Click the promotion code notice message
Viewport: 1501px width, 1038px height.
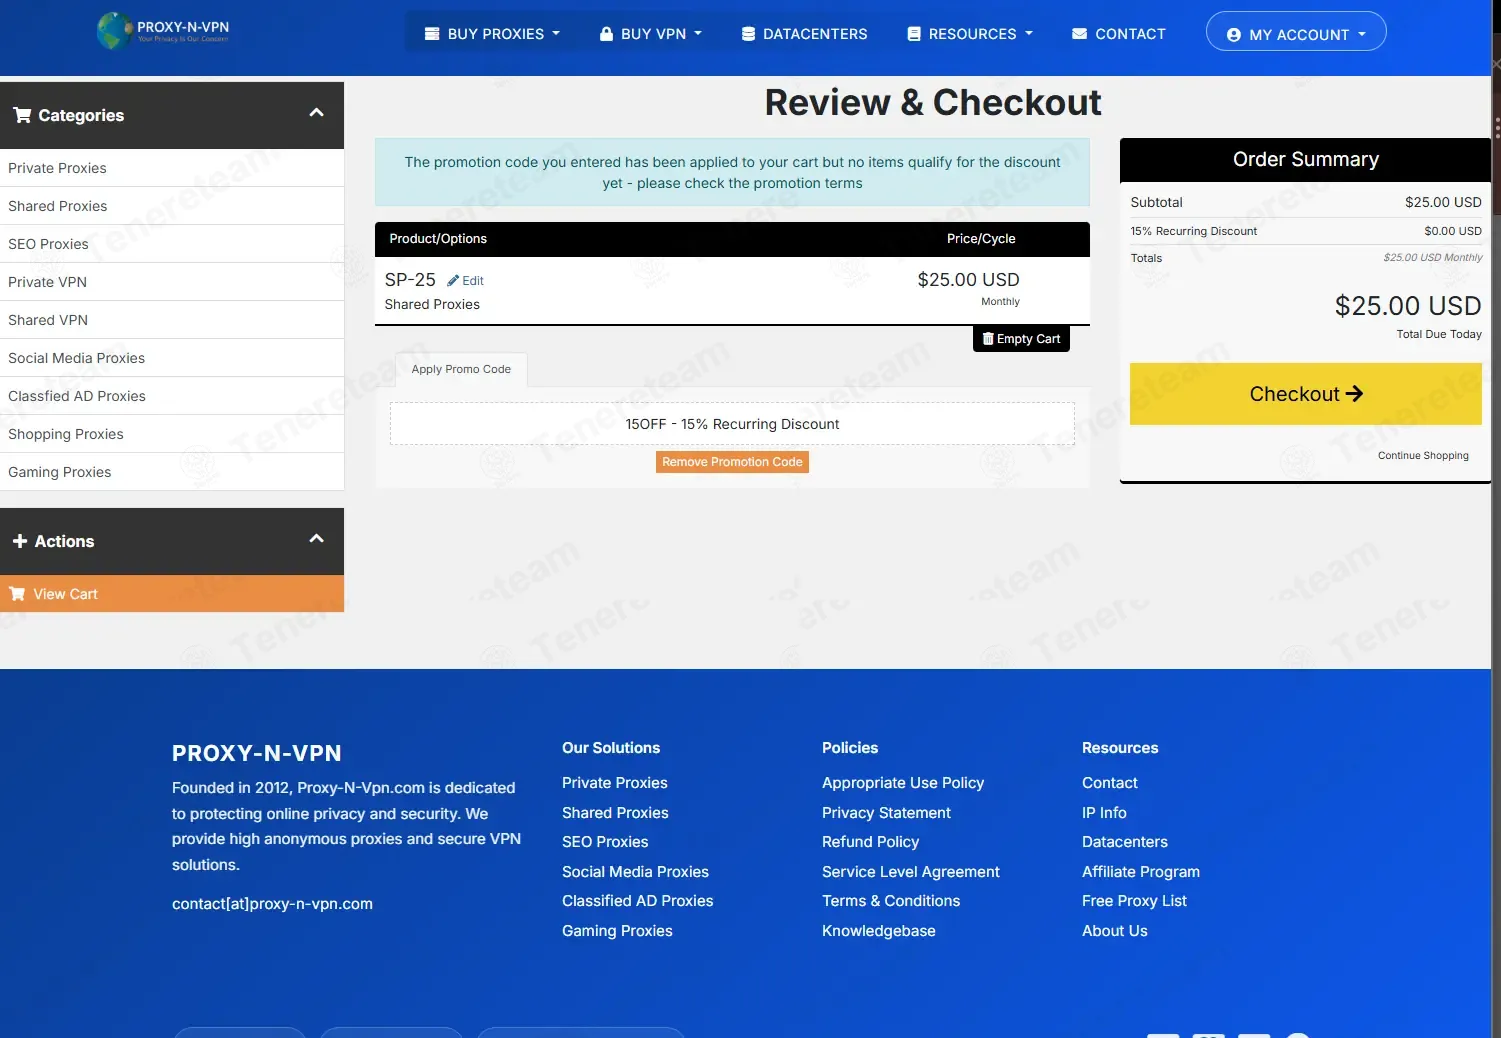pyautogui.click(x=732, y=172)
